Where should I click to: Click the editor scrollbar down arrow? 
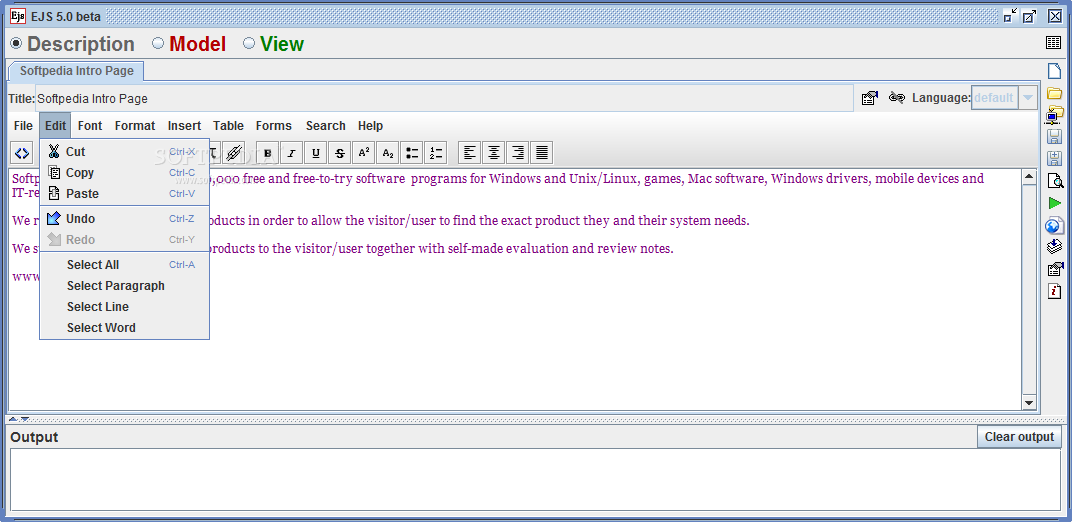pos(1029,402)
